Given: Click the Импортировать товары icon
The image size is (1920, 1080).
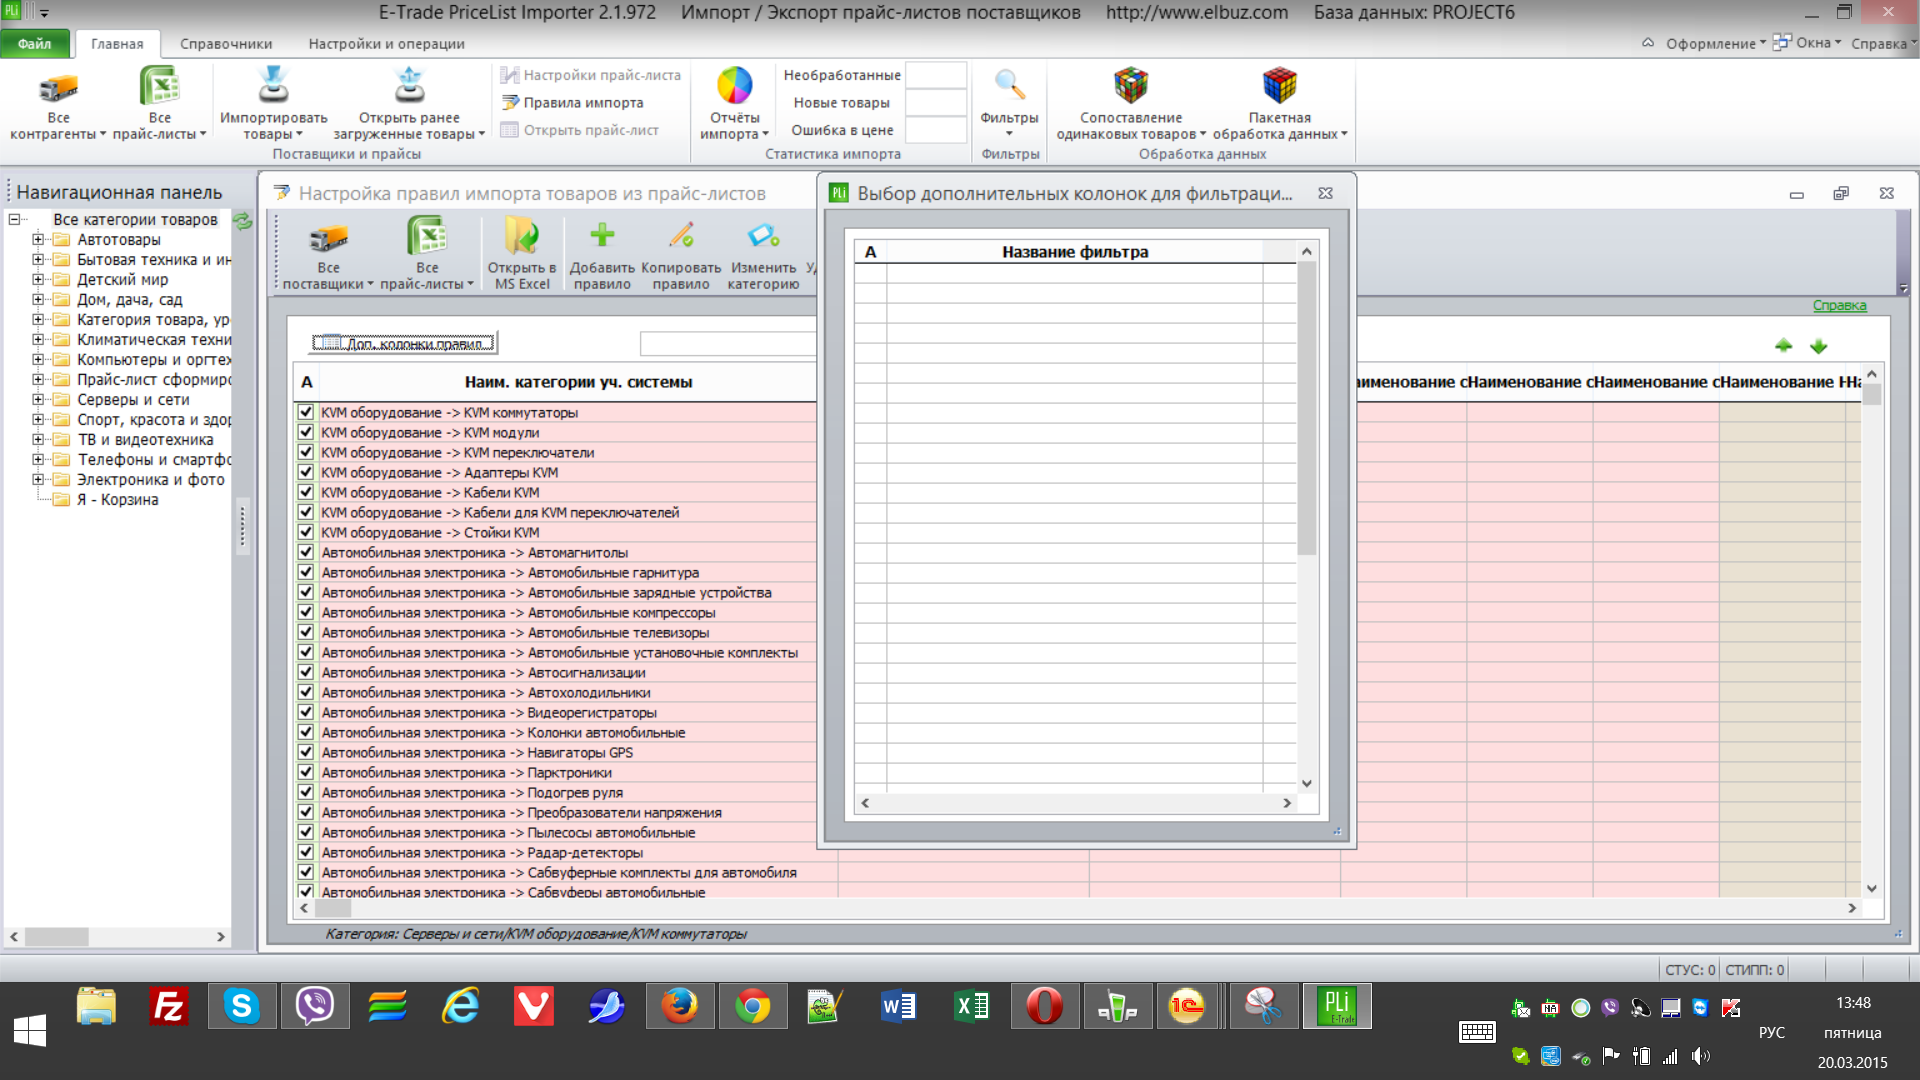Looking at the screenshot, I should coord(273,85).
